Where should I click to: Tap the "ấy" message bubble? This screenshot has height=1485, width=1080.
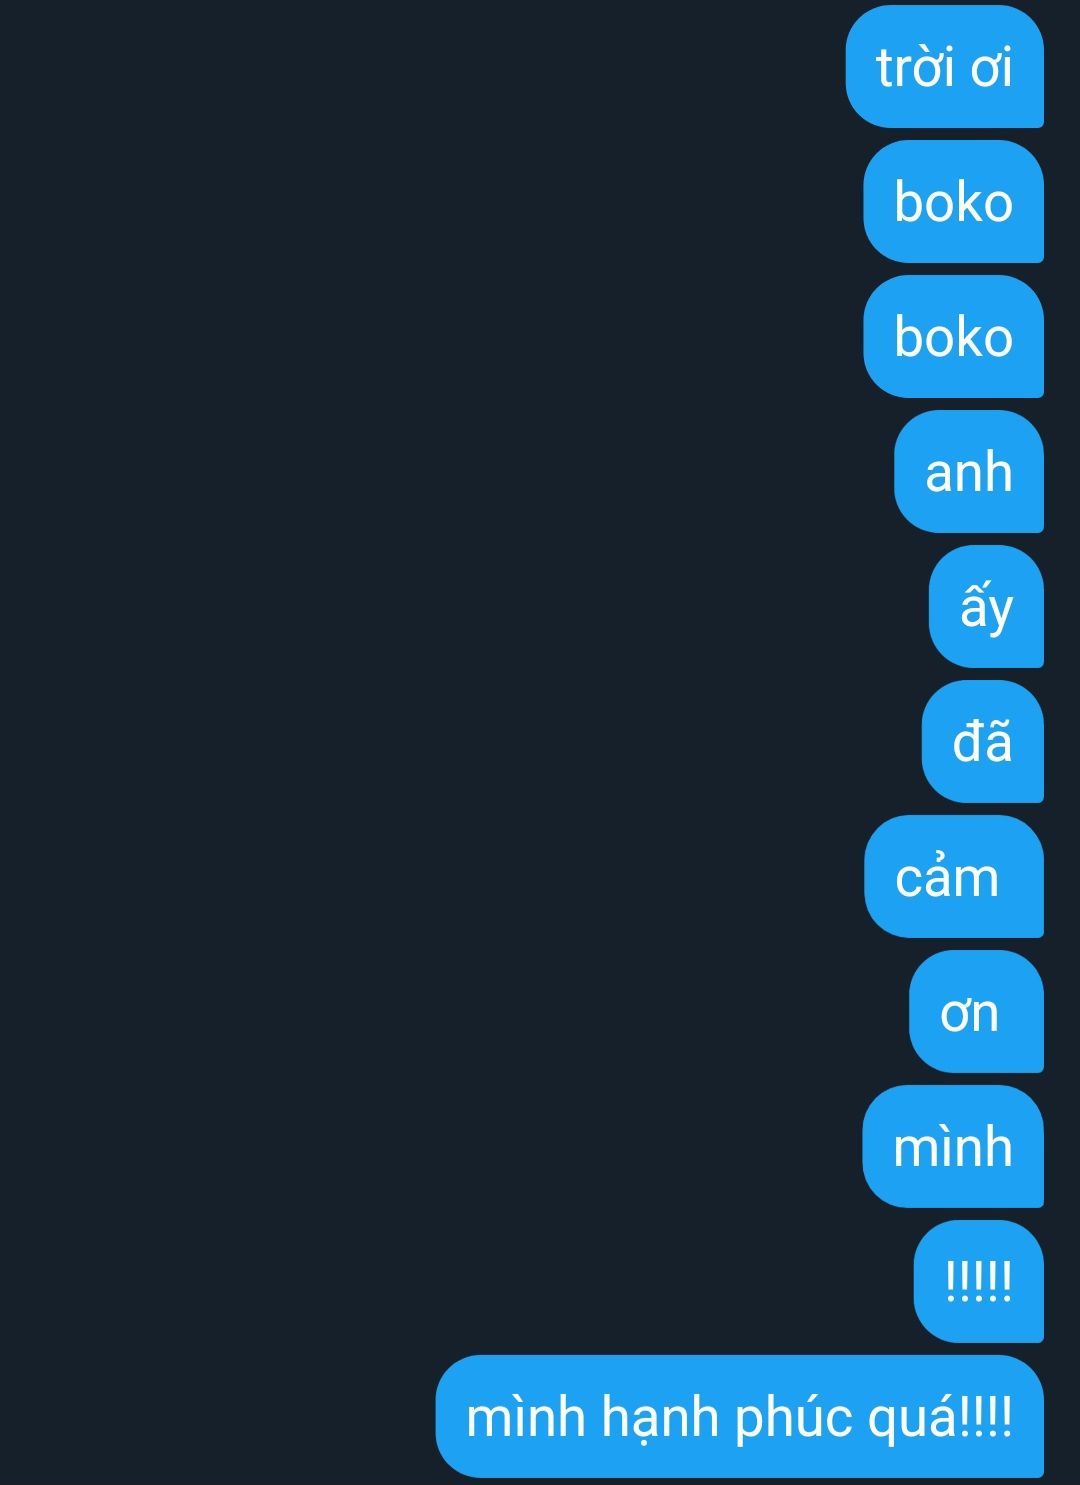(986, 607)
